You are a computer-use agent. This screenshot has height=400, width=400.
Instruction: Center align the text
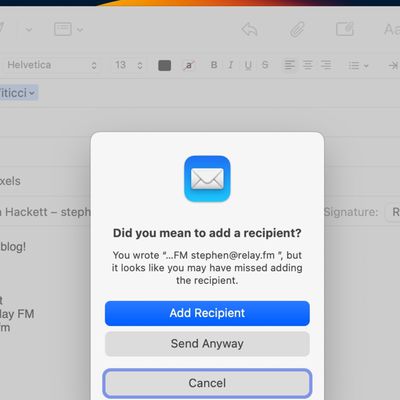click(307, 65)
